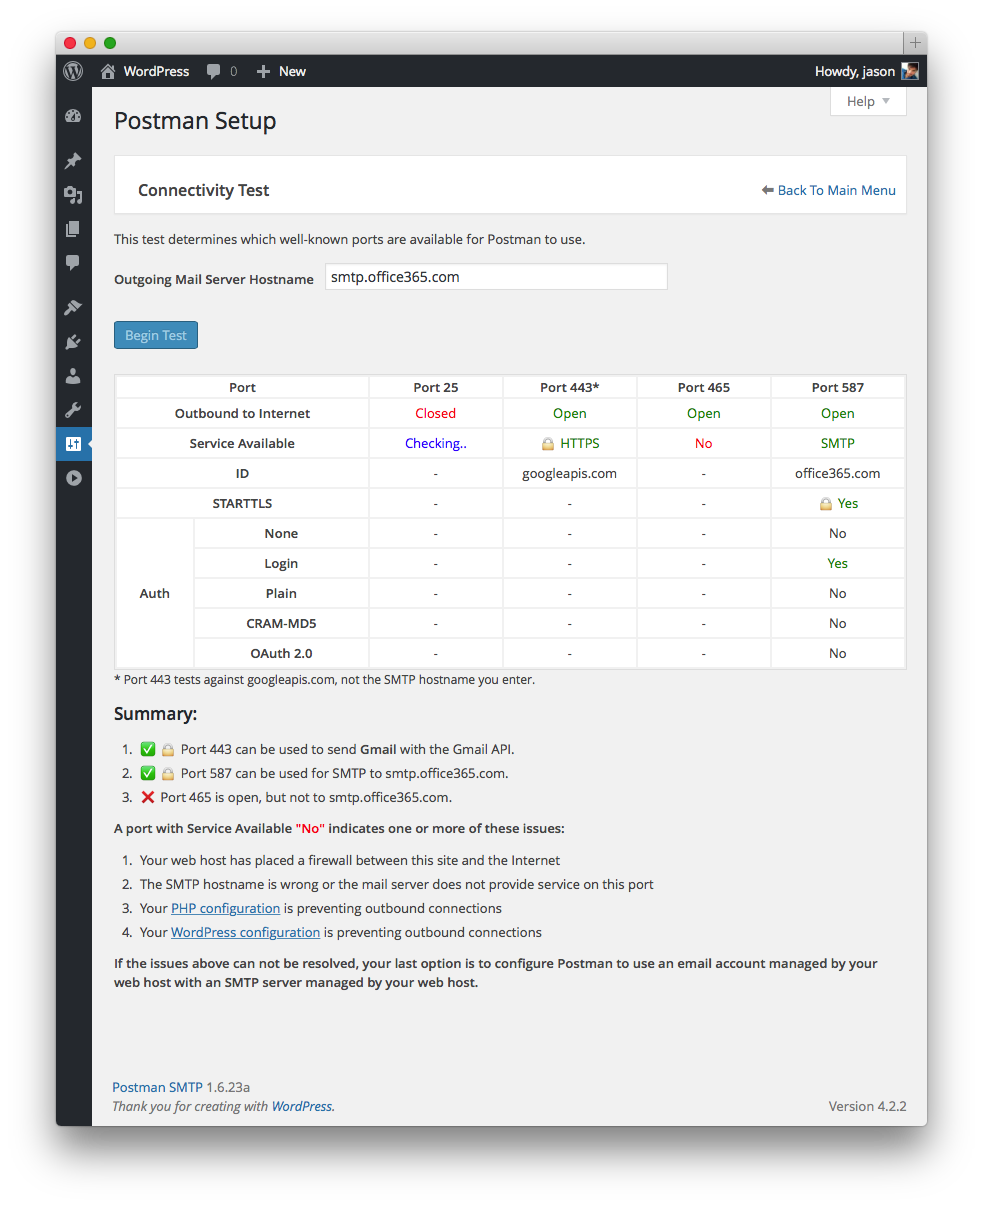The height and width of the screenshot is (1206, 983).
Task: Open a new browser tab with plus button
Action: click(x=915, y=43)
